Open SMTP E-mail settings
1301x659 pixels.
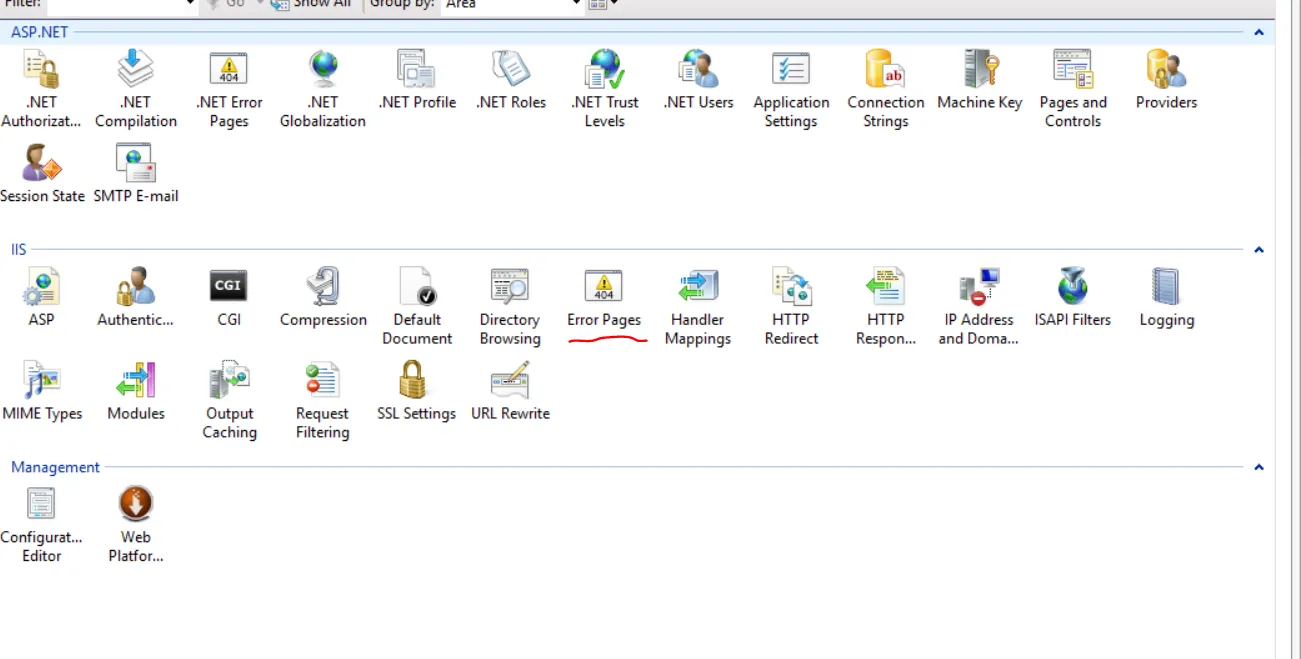[136, 174]
